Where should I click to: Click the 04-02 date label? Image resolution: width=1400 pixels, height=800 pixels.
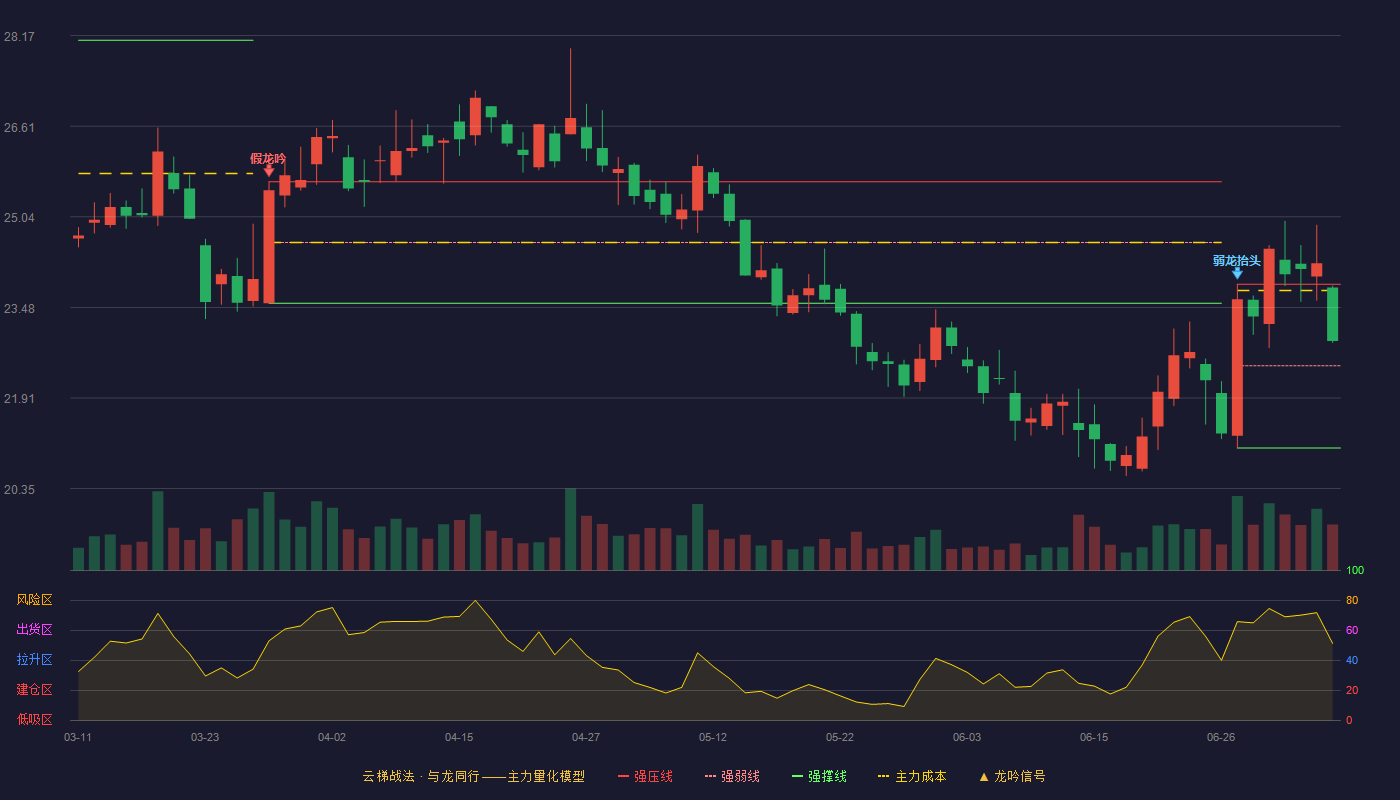[332, 737]
